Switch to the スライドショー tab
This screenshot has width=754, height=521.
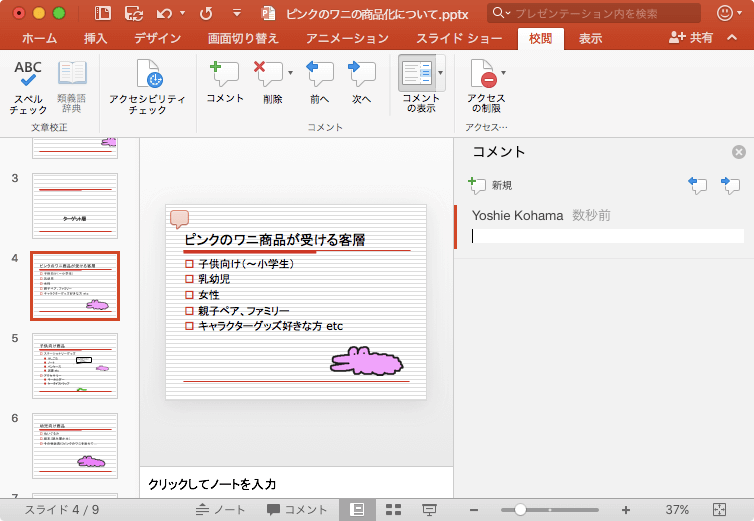coord(459,38)
